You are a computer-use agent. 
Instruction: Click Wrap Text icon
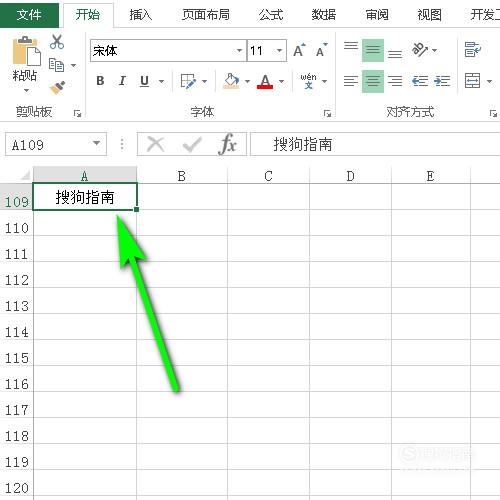click(x=473, y=50)
